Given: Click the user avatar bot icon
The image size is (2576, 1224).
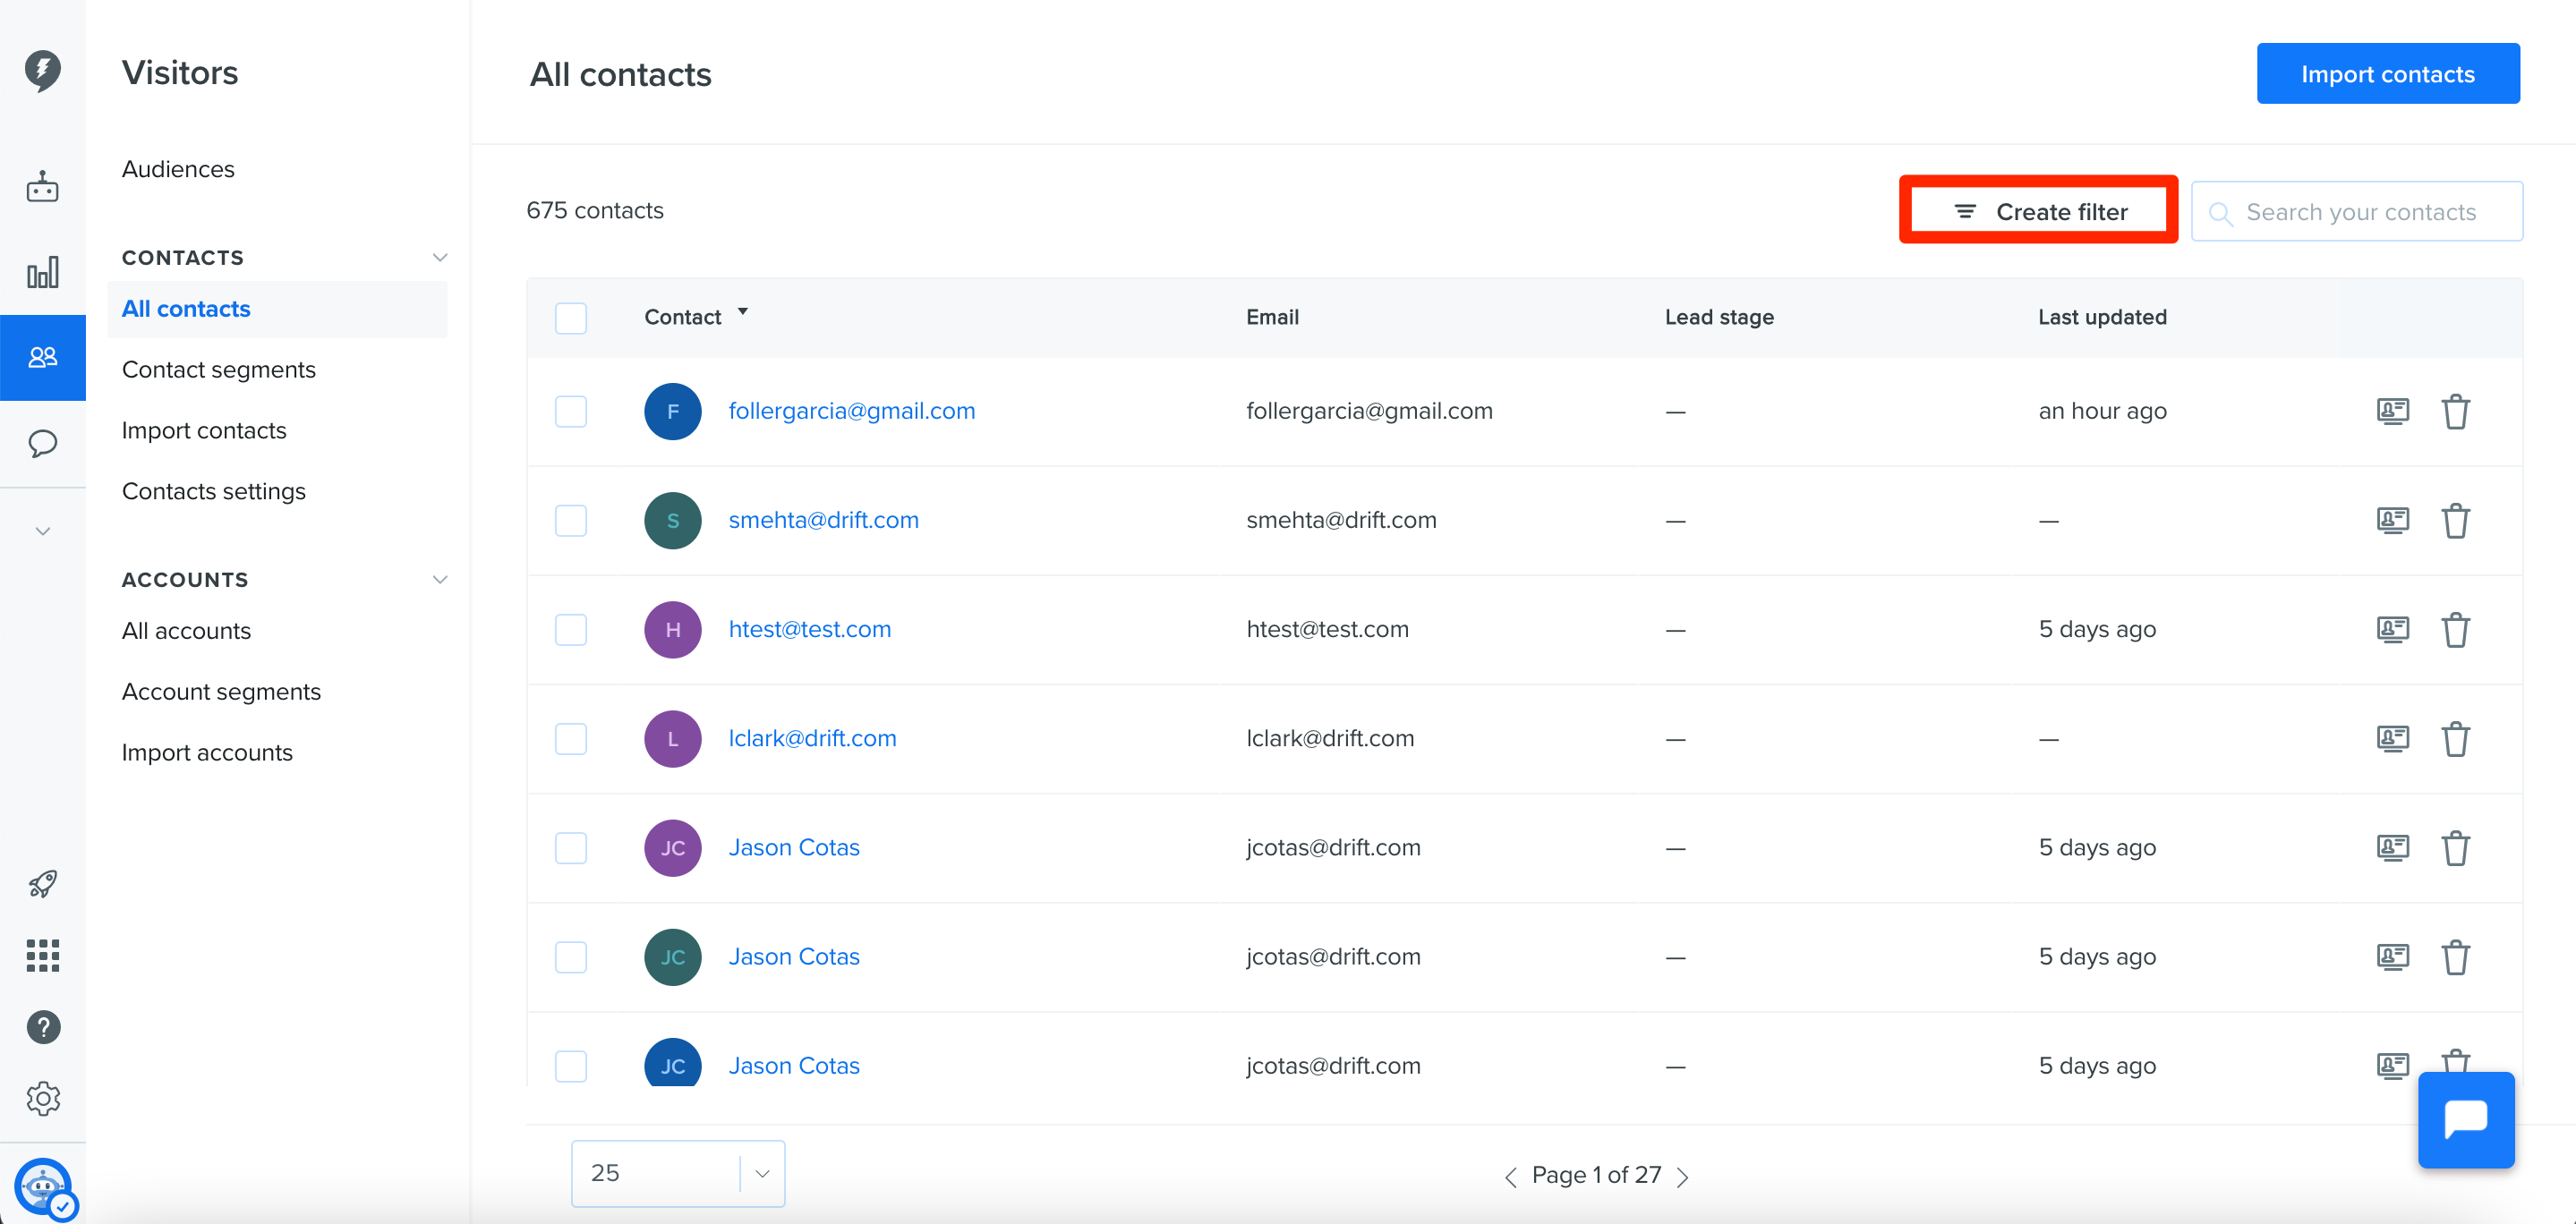Looking at the screenshot, I should click(x=44, y=1188).
